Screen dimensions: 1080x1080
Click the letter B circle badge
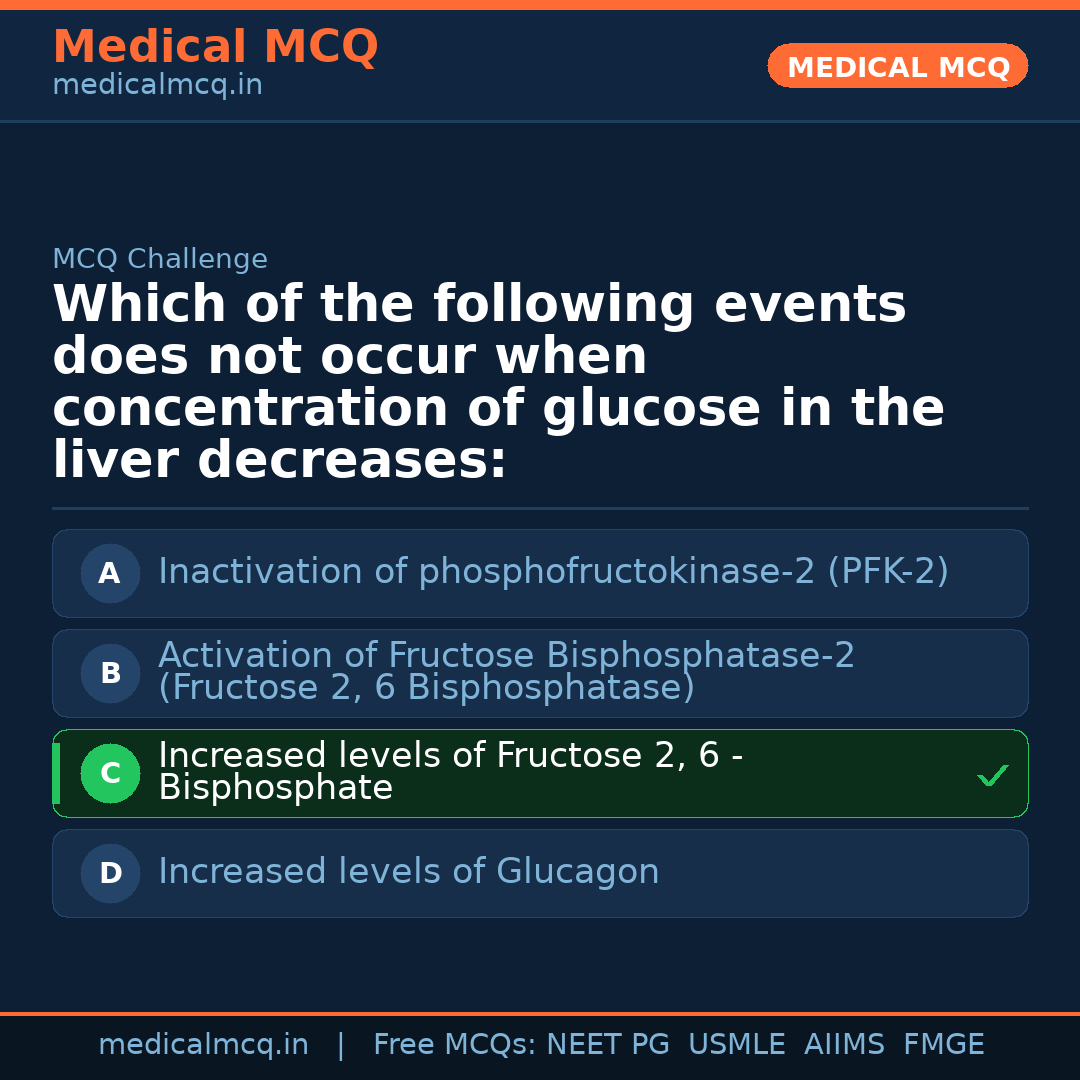[x=110, y=674]
